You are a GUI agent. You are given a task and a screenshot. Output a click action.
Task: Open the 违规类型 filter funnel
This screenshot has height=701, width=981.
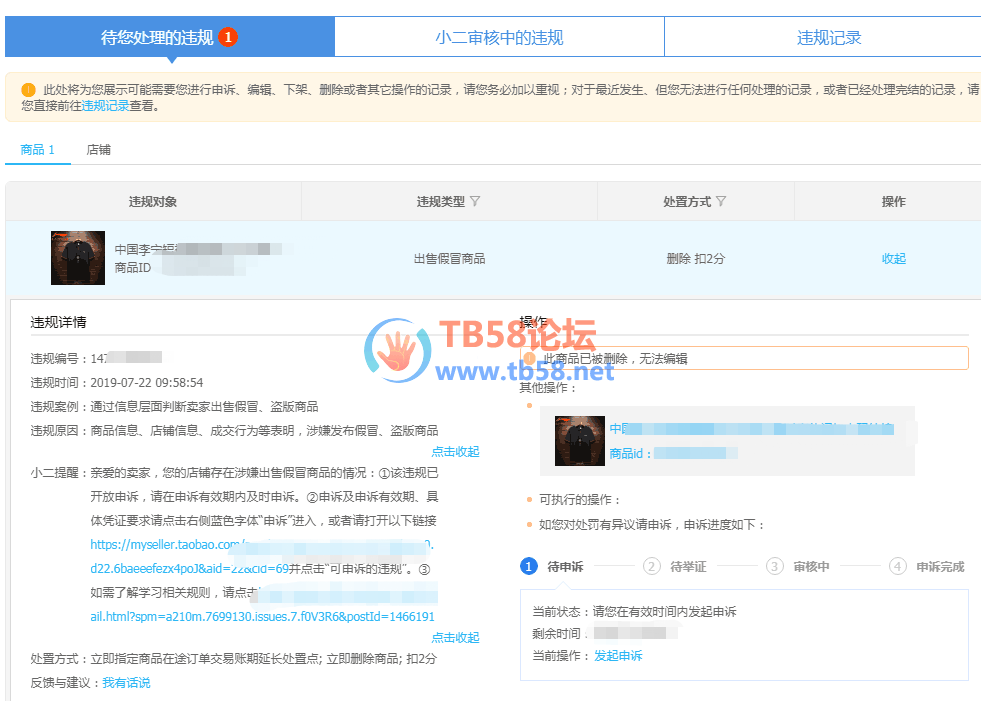(x=475, y=201)
